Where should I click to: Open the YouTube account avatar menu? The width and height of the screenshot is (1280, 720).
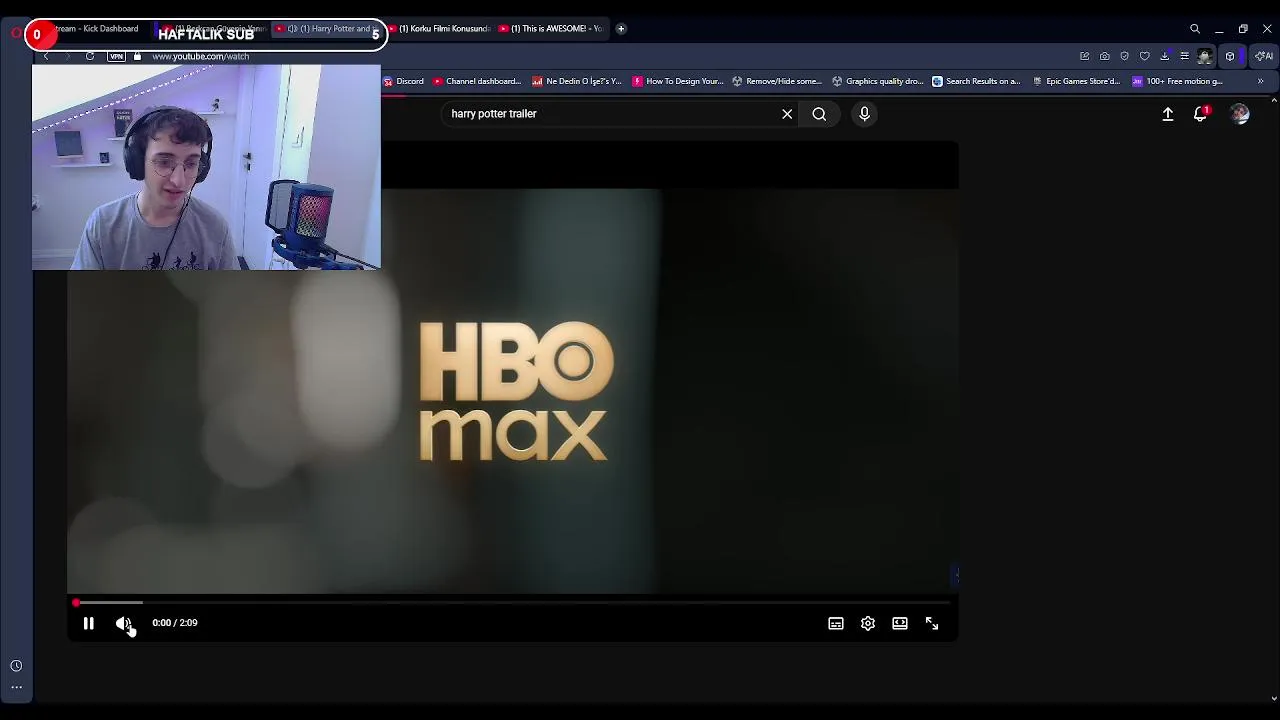[1240, 114]
